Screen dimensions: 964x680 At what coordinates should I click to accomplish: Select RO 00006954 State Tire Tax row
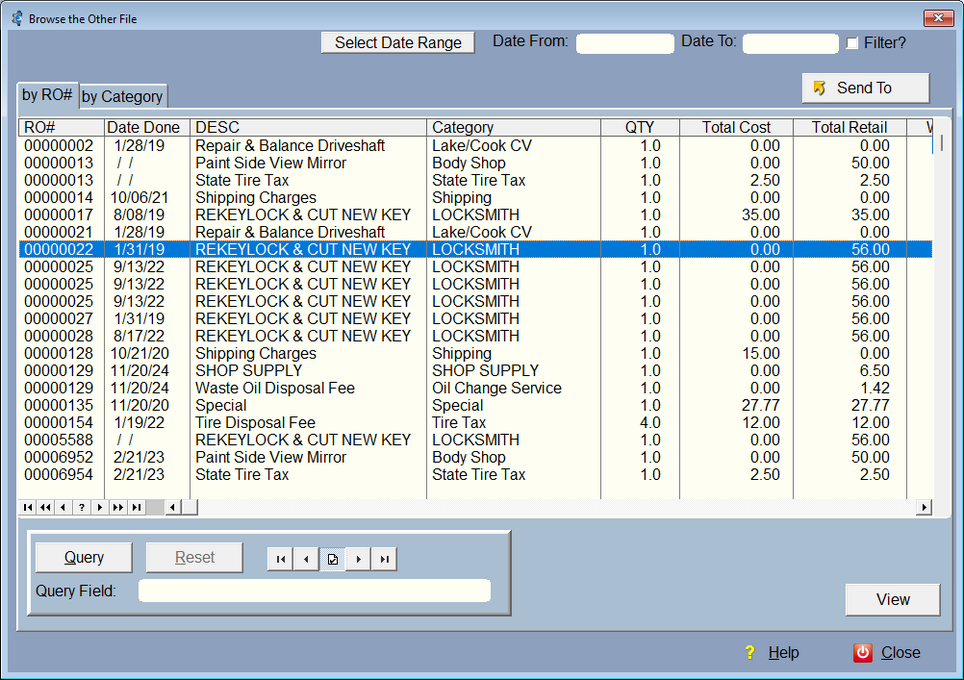[x=476, y=475]
